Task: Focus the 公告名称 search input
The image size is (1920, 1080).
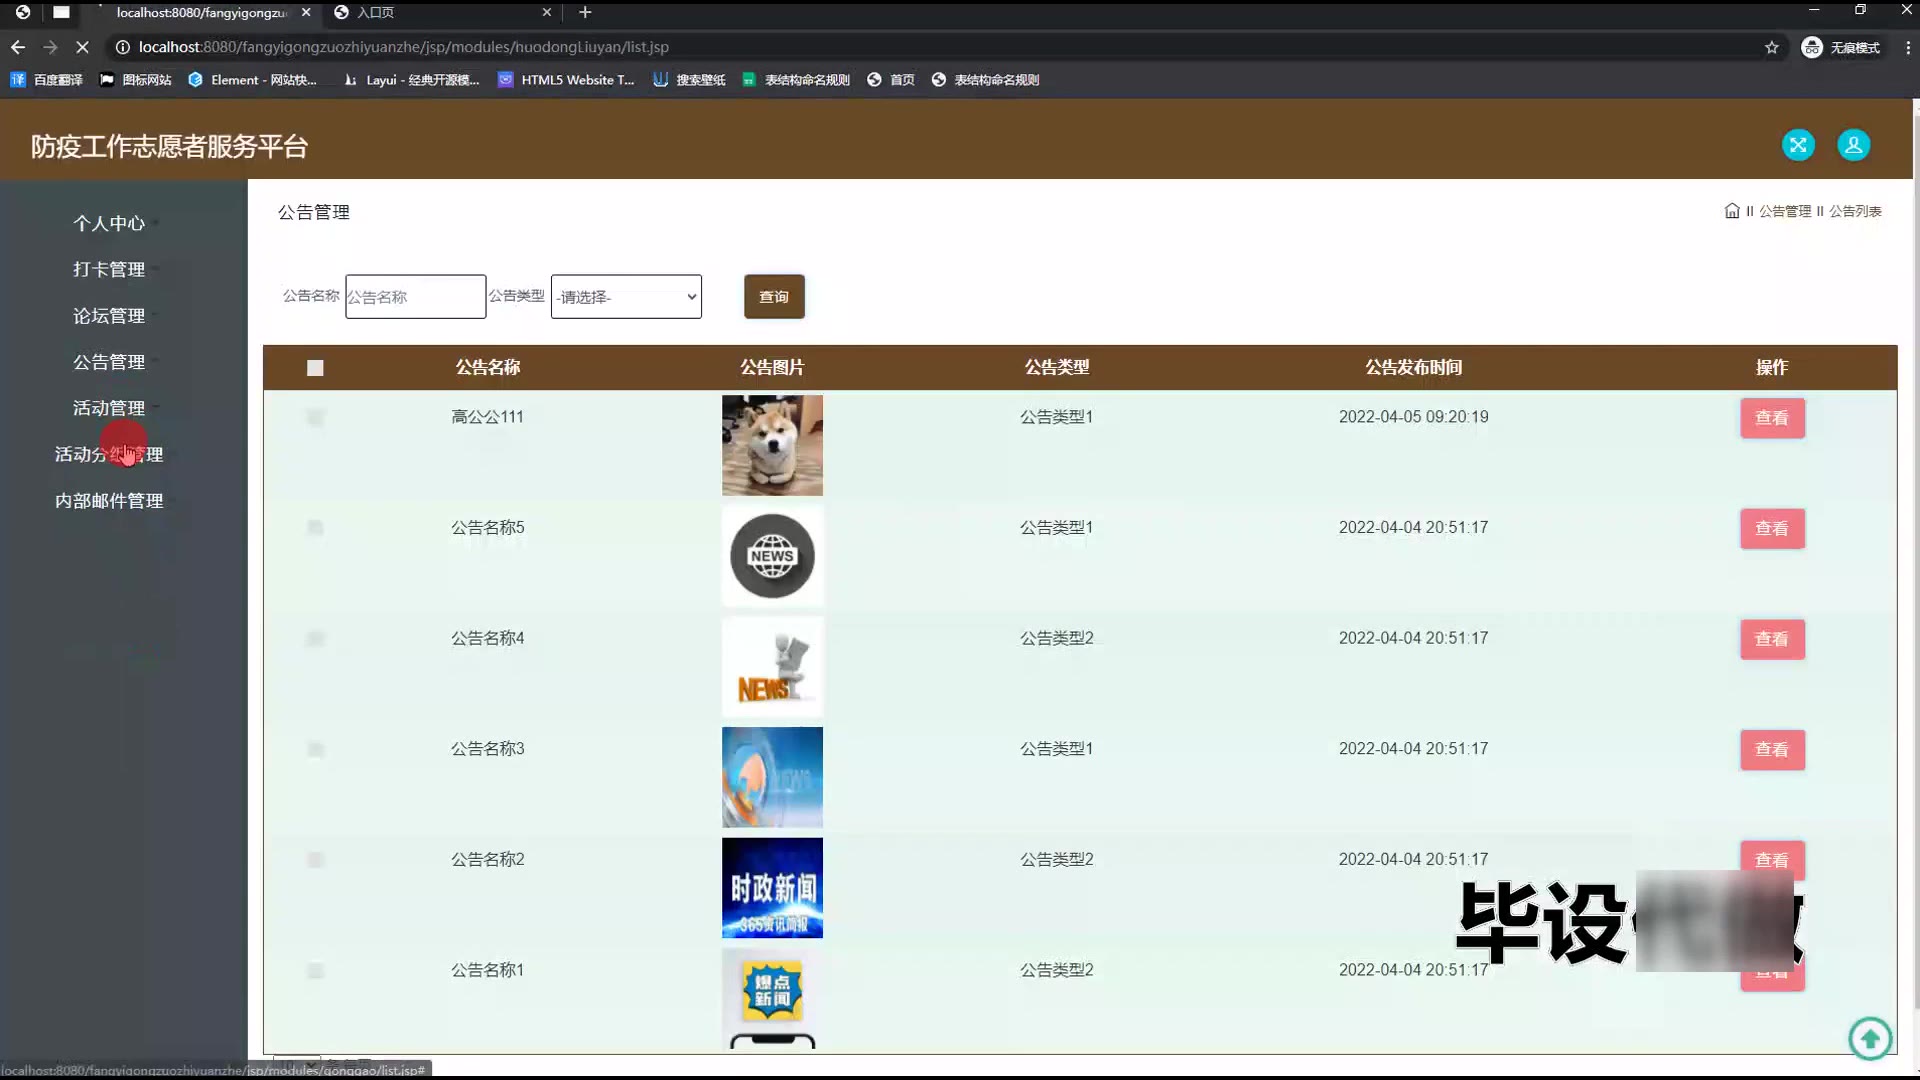Action: click(415, 296)
